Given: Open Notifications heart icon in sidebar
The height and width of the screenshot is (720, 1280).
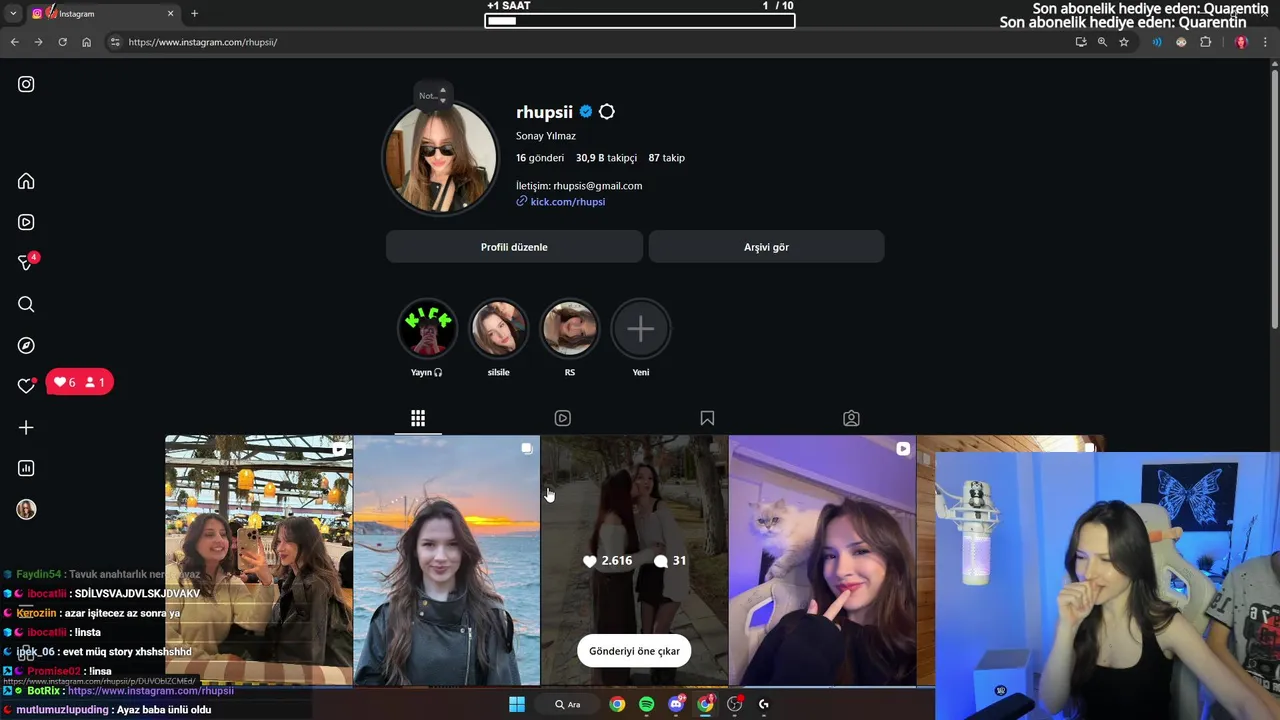Looking at the screenshot, I should point(26,386).
